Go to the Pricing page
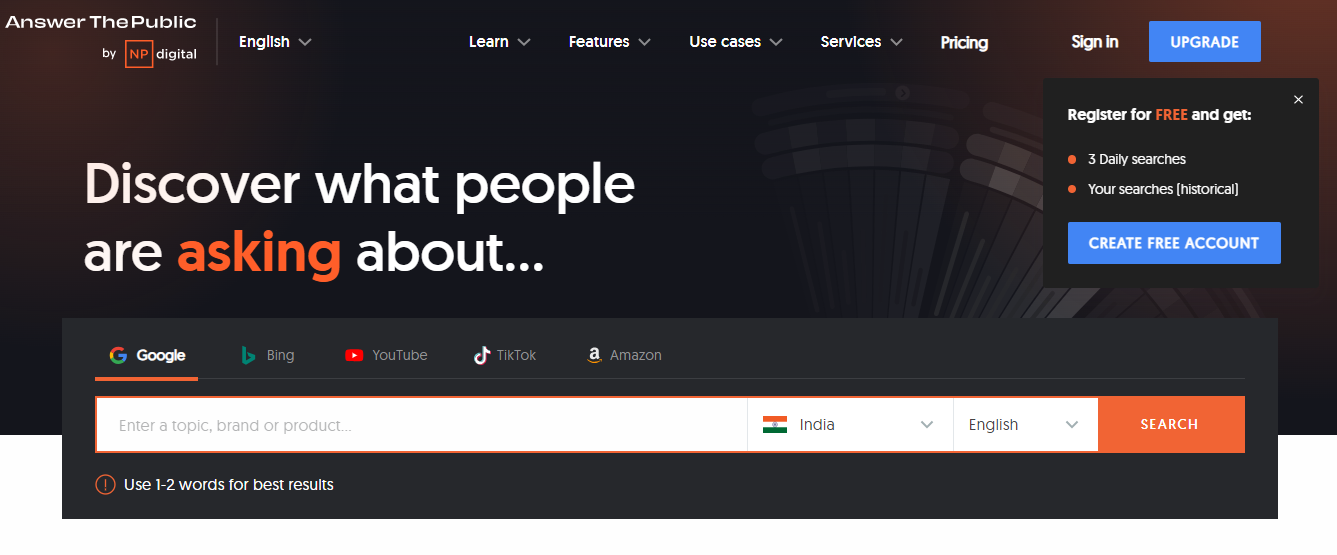The height and width of the screenshot is (555, 1337). [964, 42]
